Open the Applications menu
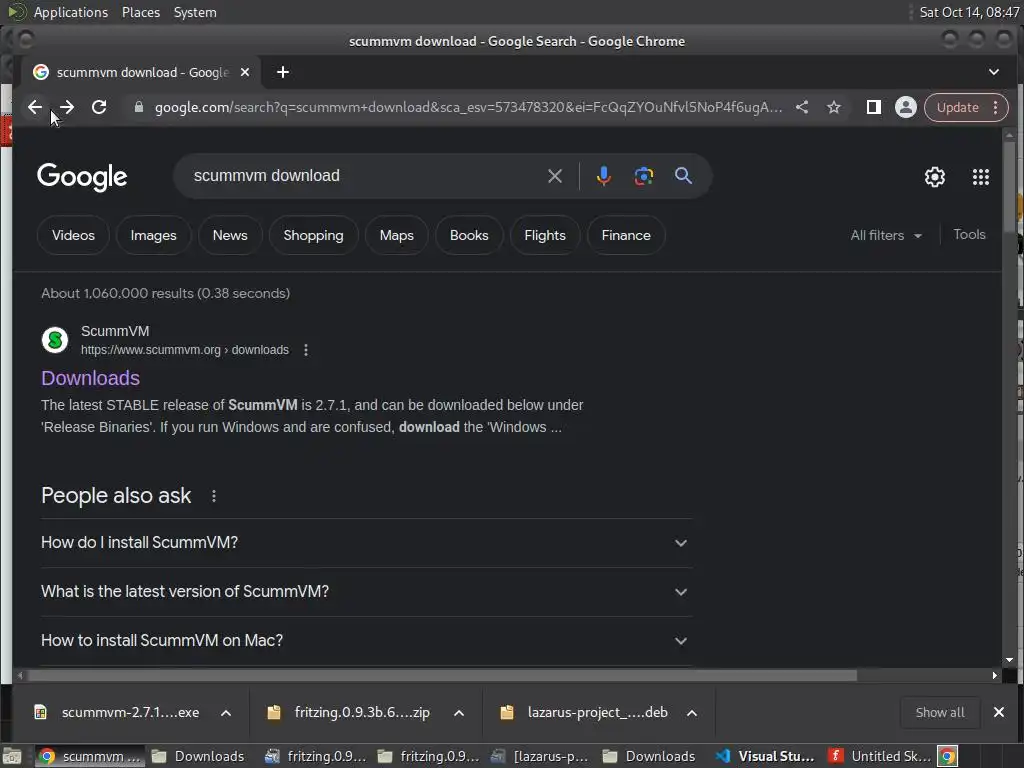The width and height of the screenshot is (1024, 768). [x=71, y=12]
